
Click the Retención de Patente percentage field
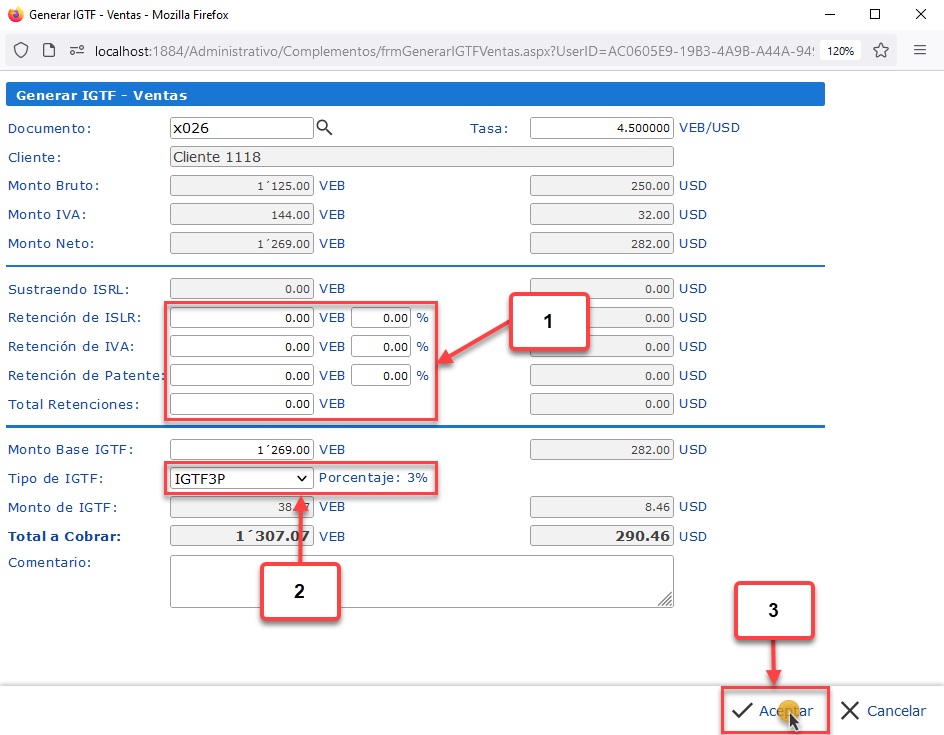tap(381, 375)
